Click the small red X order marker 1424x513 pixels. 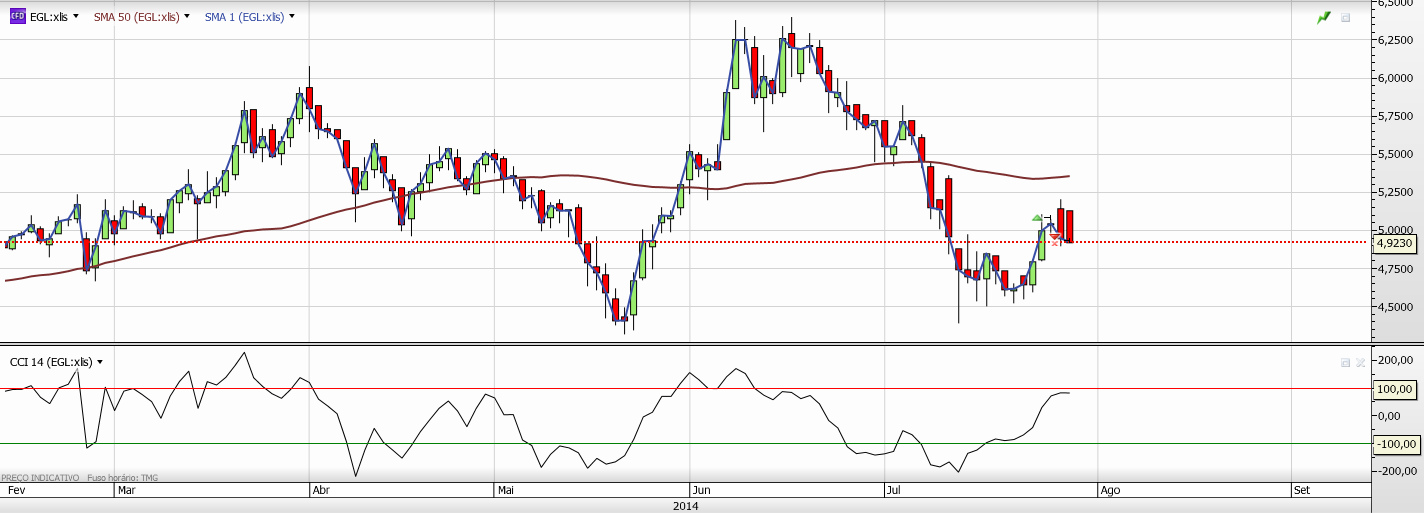click(x=1055, y=242)
